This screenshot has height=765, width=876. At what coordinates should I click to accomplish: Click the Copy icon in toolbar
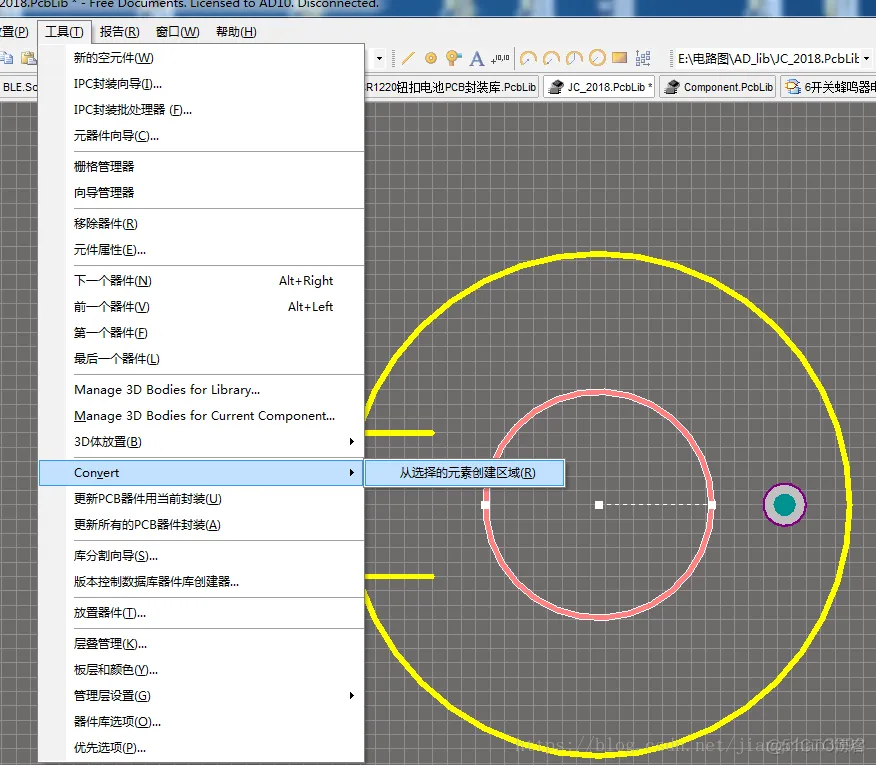point(7,58)
